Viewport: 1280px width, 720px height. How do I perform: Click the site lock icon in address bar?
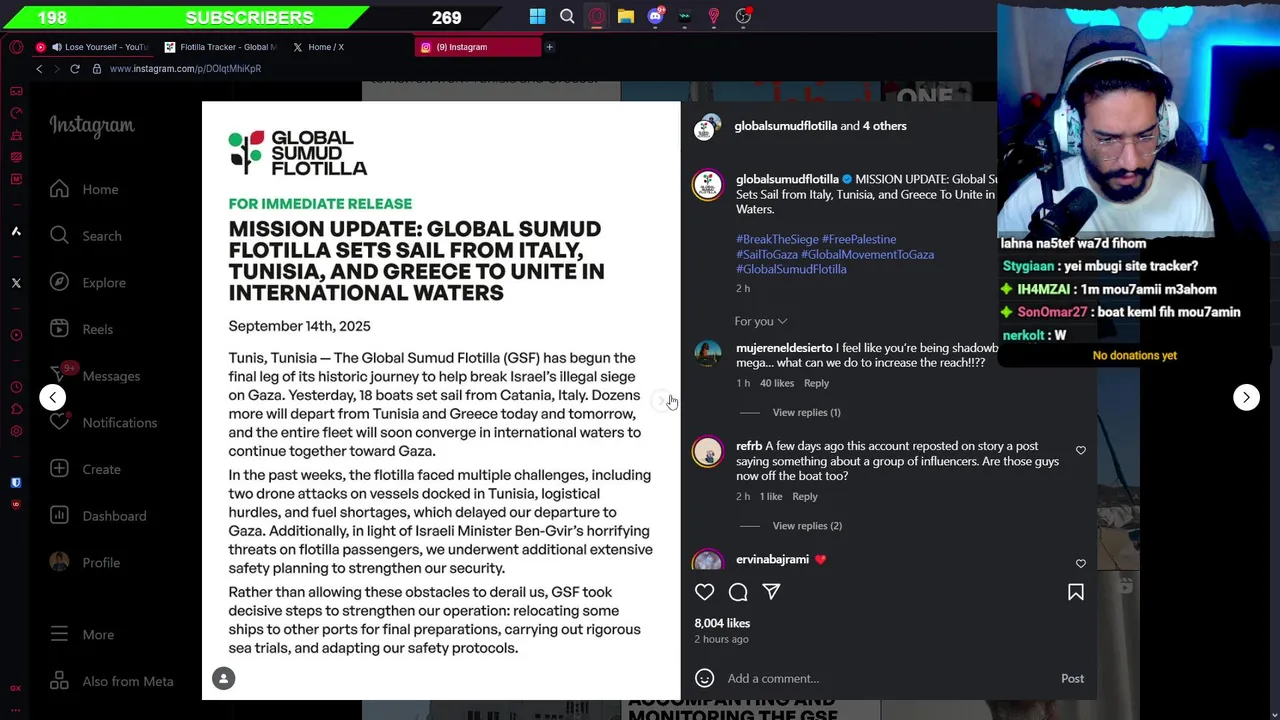pos(97,69)
